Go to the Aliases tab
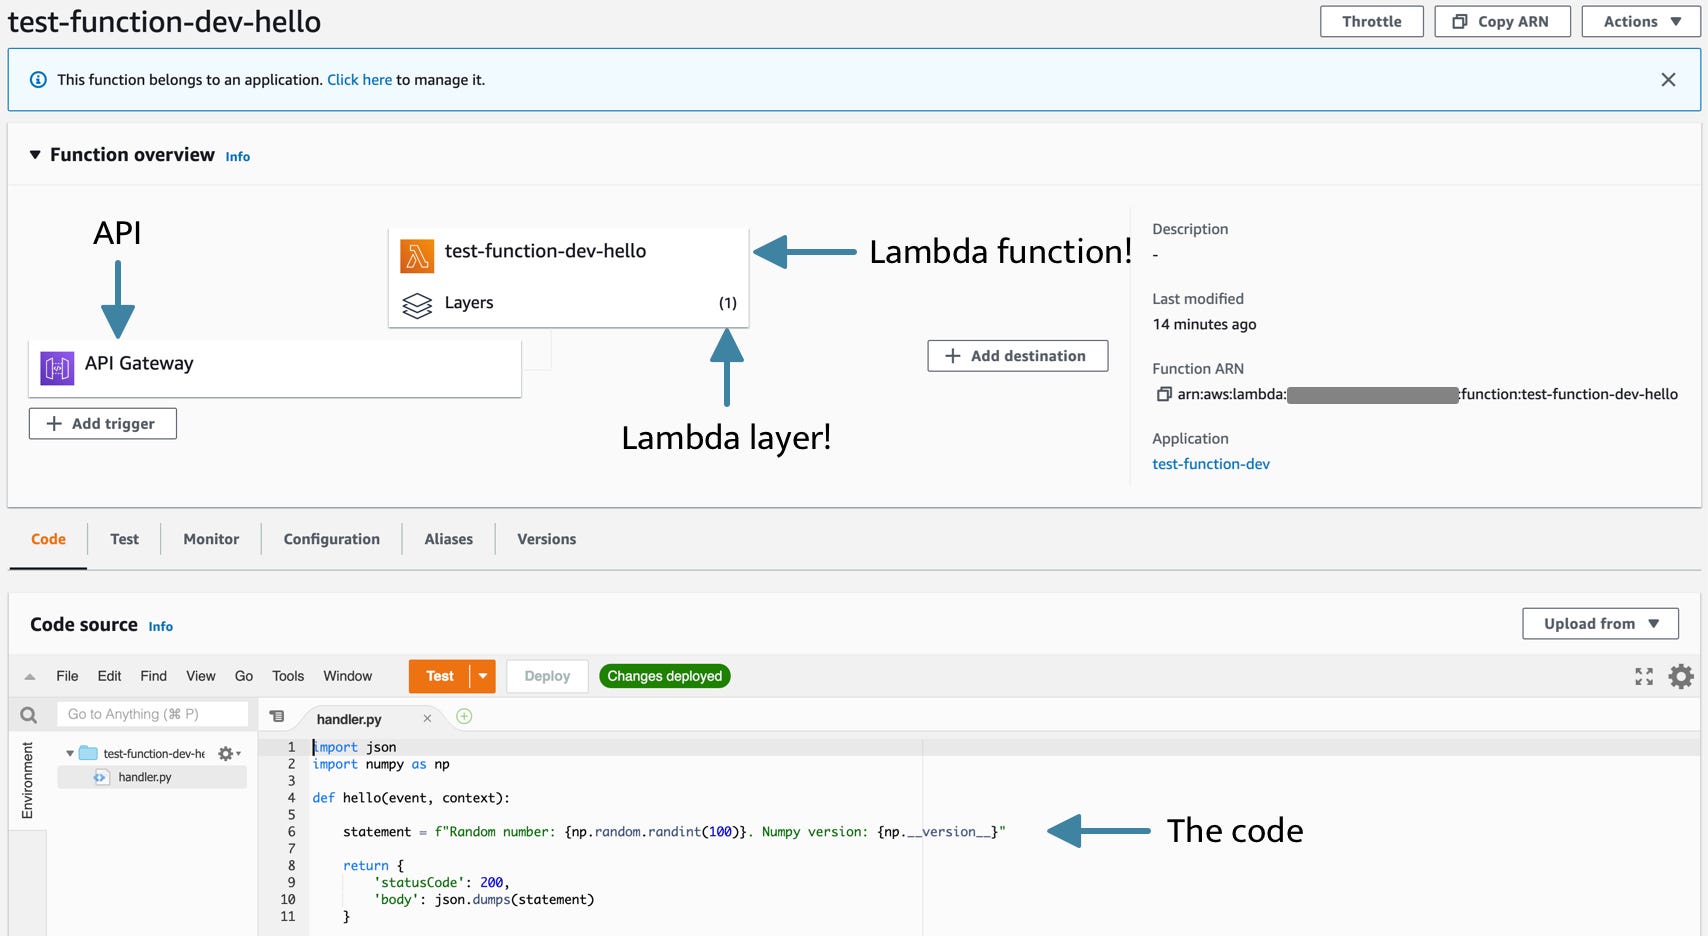The width and height of the screenshot is (1708, 936). (448, 539)
